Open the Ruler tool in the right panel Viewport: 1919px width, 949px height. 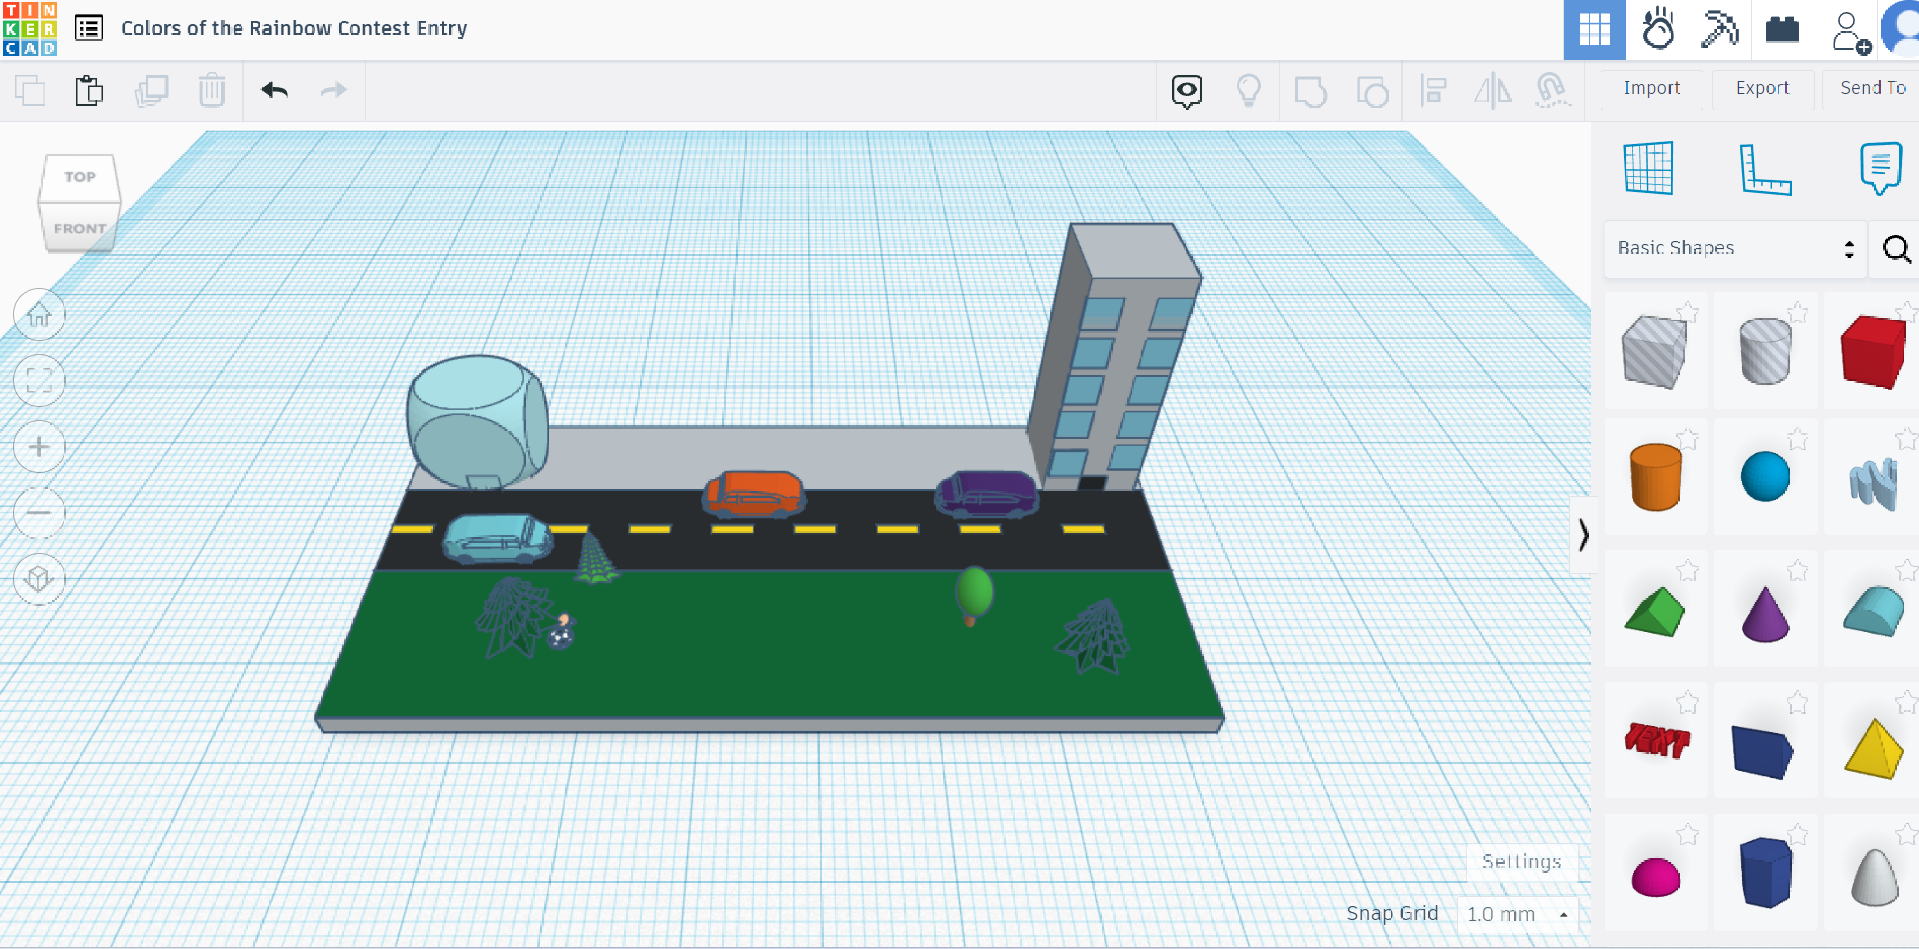pyautogui.click(x=1766, y=168)
